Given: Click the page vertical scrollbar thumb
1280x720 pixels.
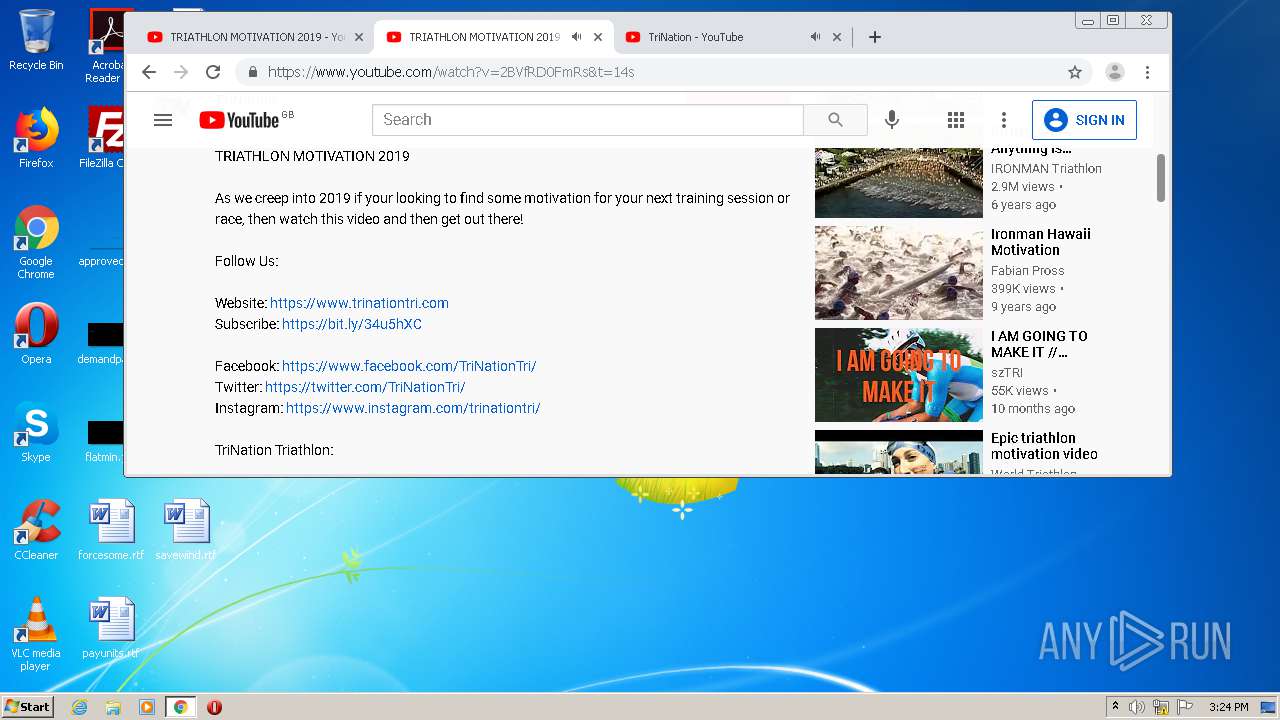Looking at the screenshot, I should pyautogui.click(x=1161, y=178).
